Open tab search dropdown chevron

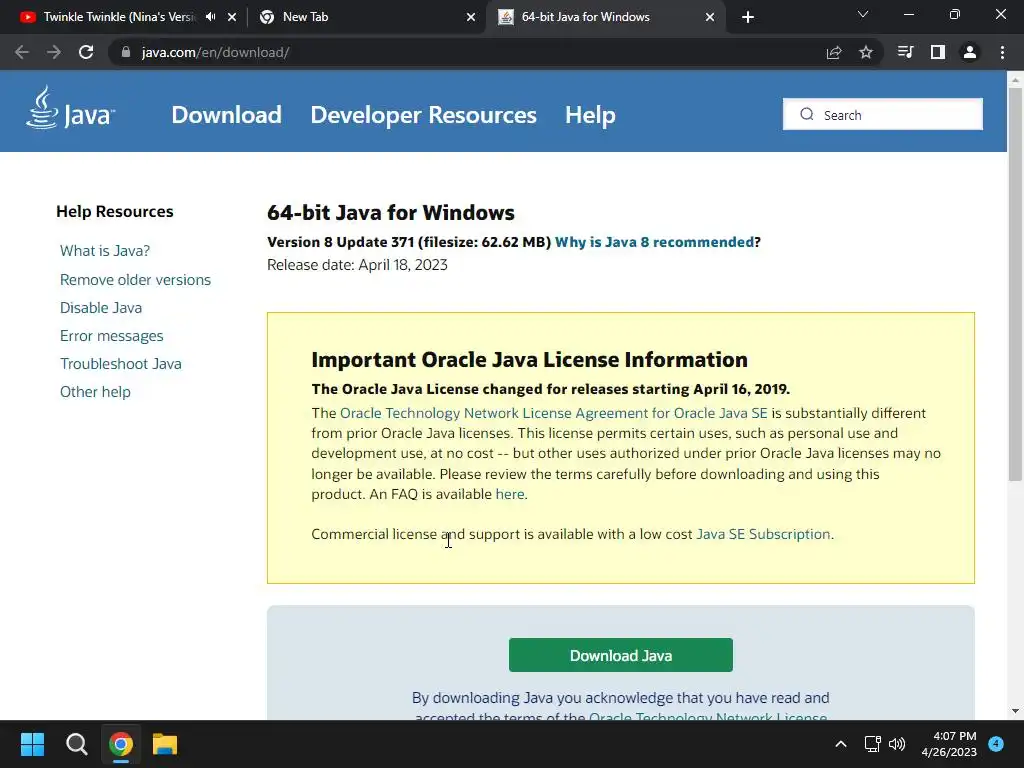[863, 14]
